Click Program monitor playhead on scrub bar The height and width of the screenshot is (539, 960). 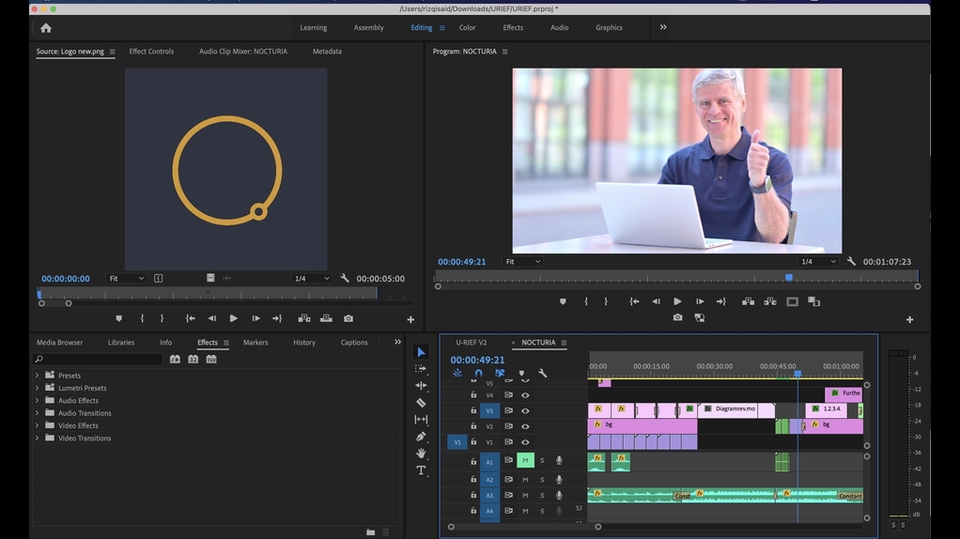(789, 277)
